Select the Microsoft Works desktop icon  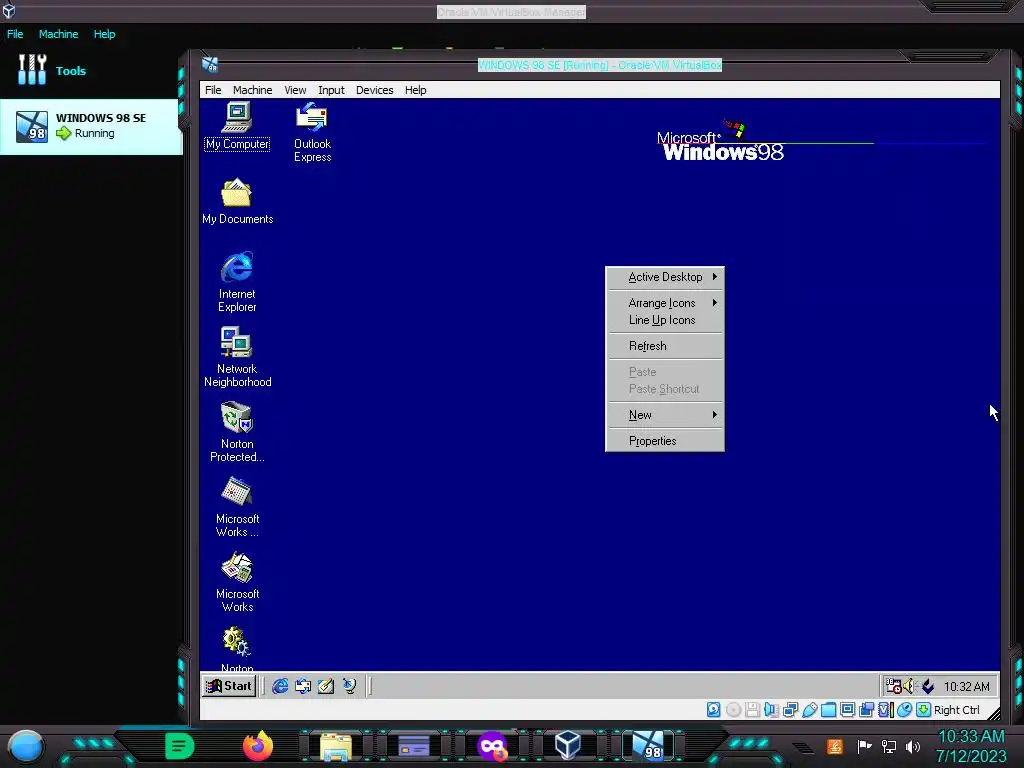[237, 583]
